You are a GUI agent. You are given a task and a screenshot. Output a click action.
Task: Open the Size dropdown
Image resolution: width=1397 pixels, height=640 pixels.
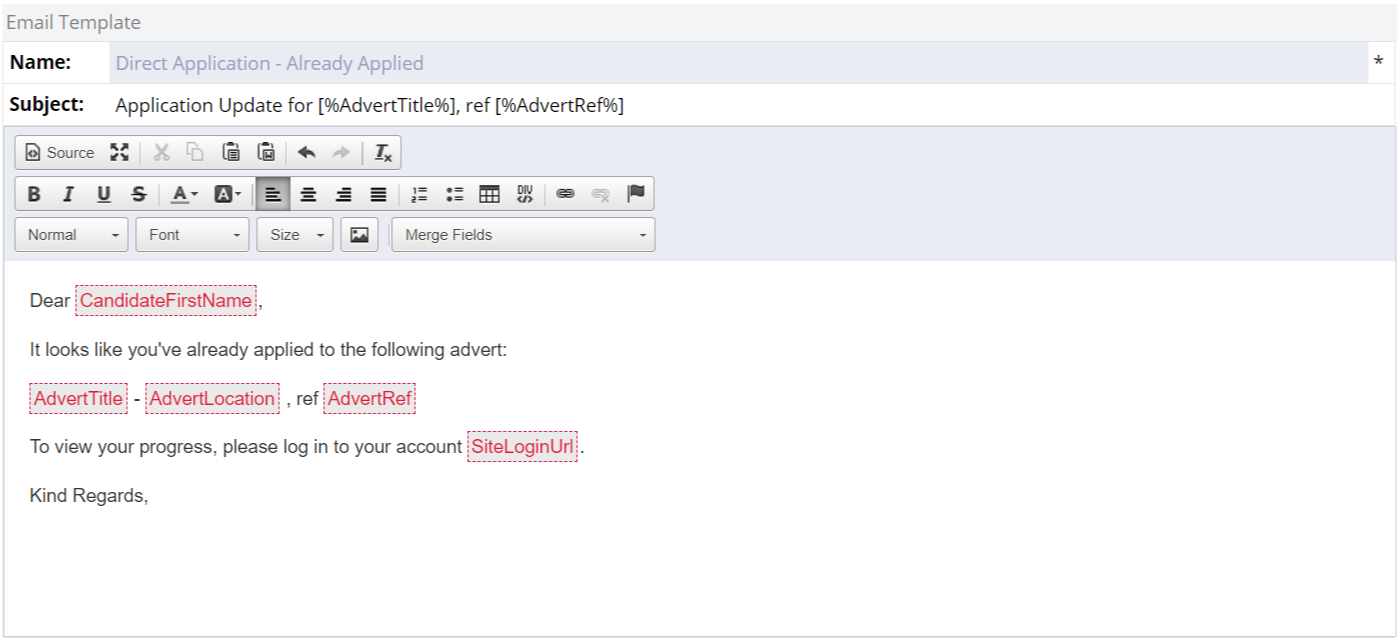coord(295,235)
